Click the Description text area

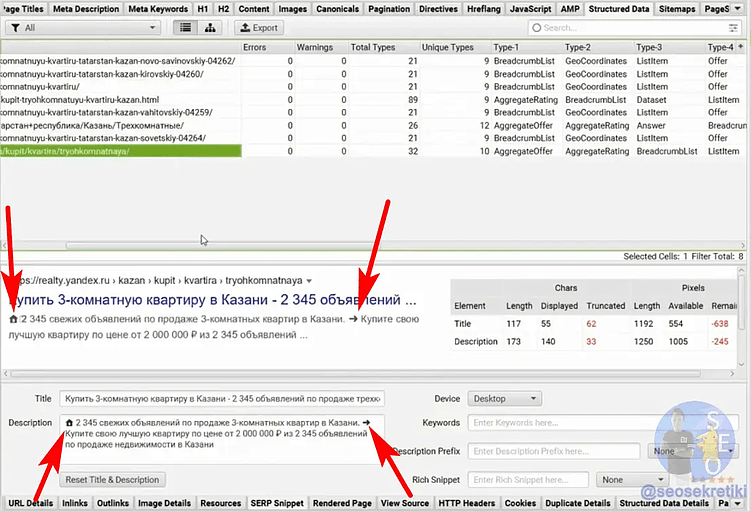tap(222, 439)
